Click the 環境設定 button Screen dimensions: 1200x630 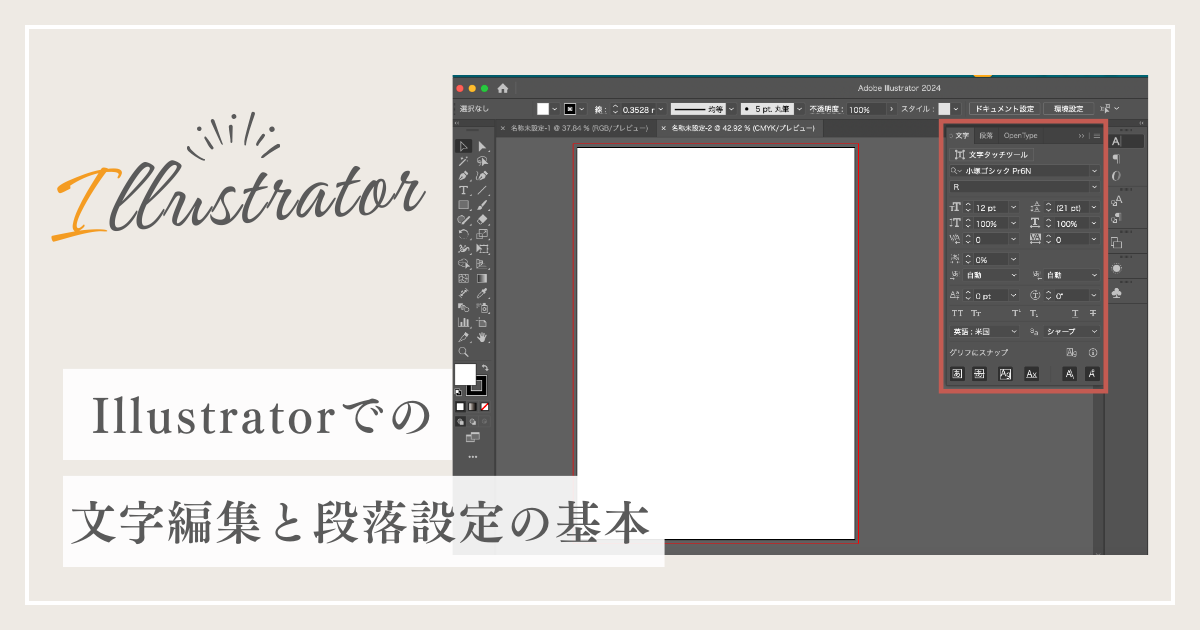1068,109
